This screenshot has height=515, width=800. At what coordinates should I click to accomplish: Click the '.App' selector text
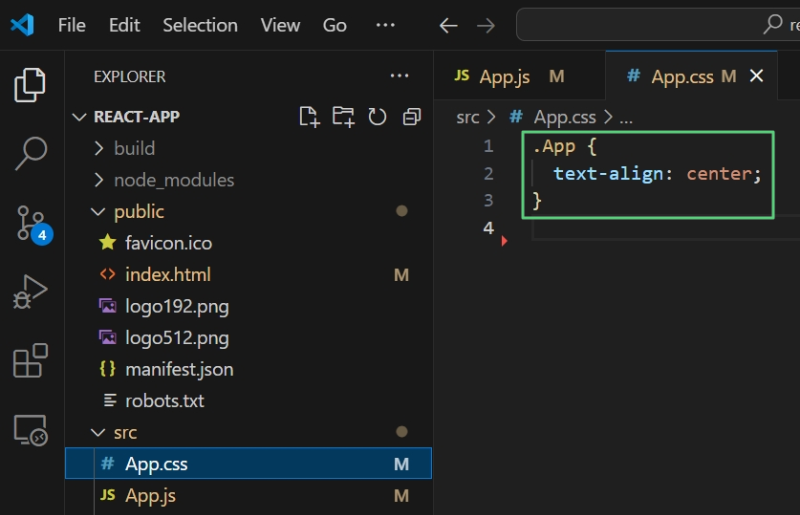(554, 146)
